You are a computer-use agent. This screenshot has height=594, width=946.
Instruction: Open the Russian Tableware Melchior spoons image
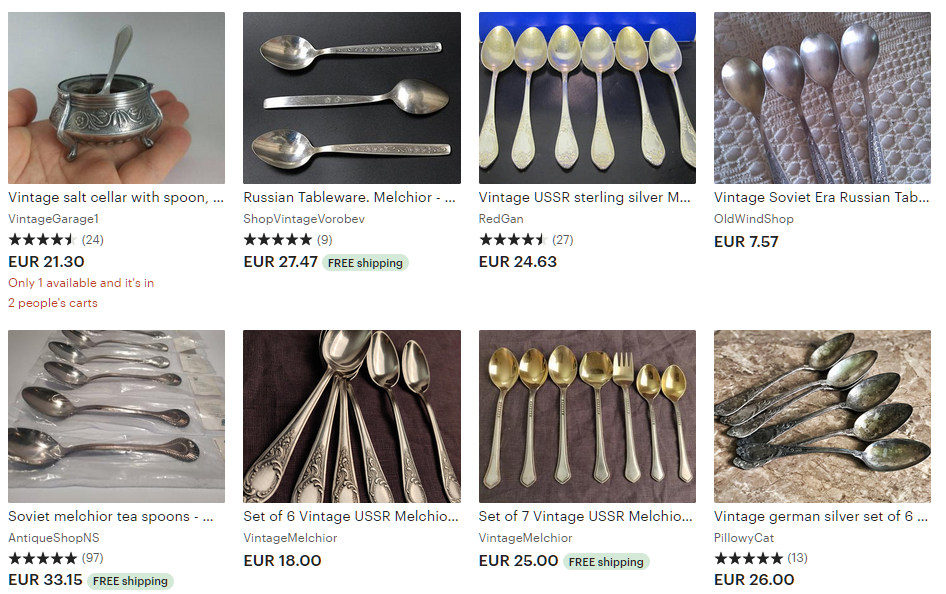point(352,98)
